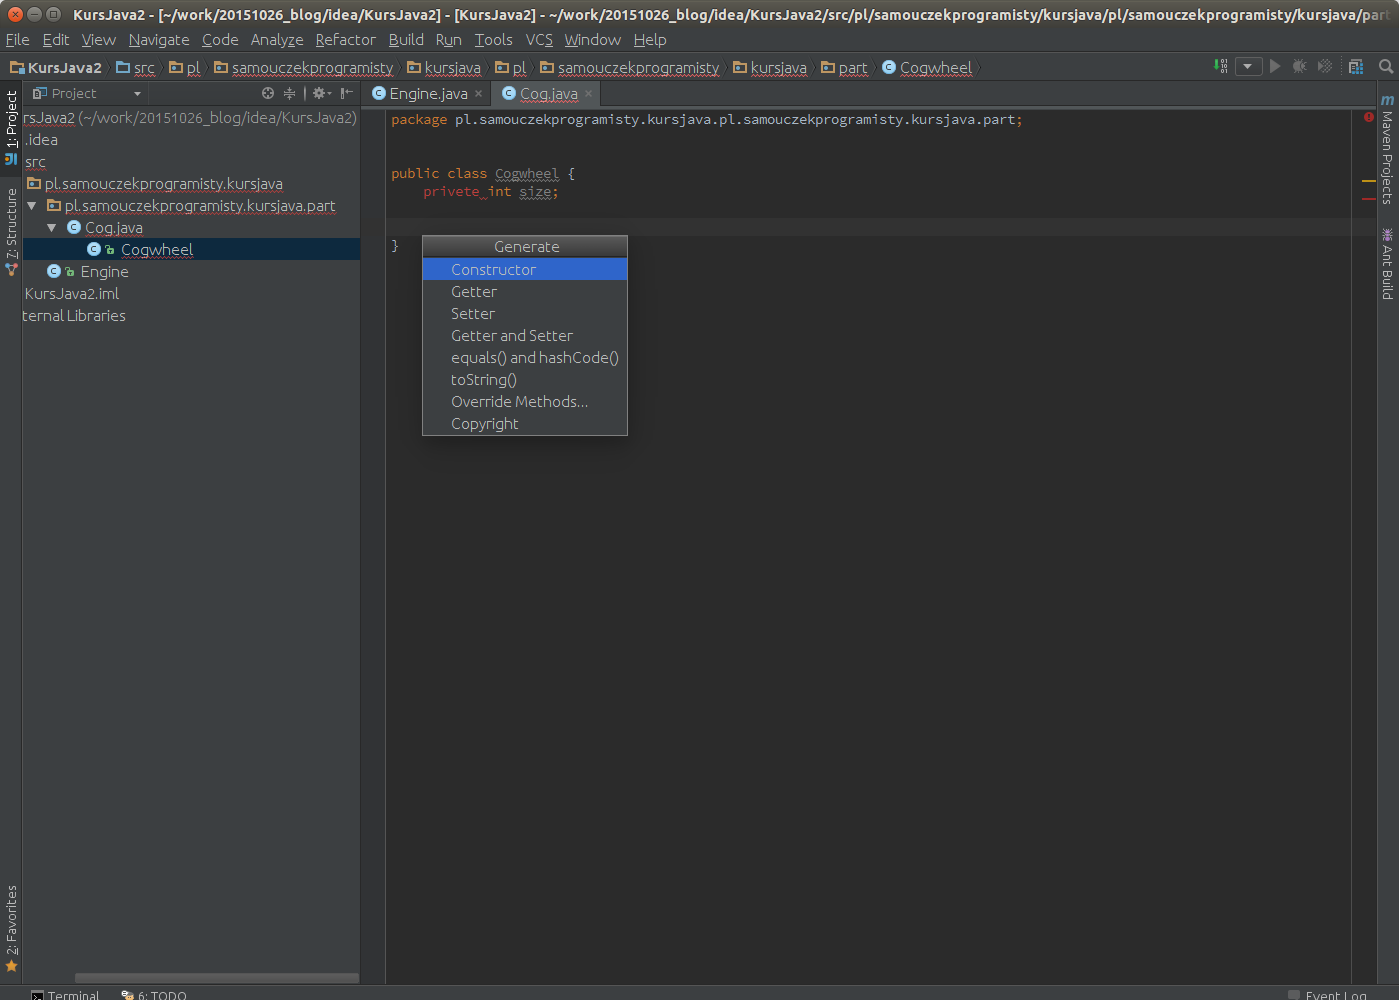This screenshot has height=1000, width=1399.
Task: Click the part breadcrumb in navigation bar
Action: pyautogui.click(x=845, y=67)
